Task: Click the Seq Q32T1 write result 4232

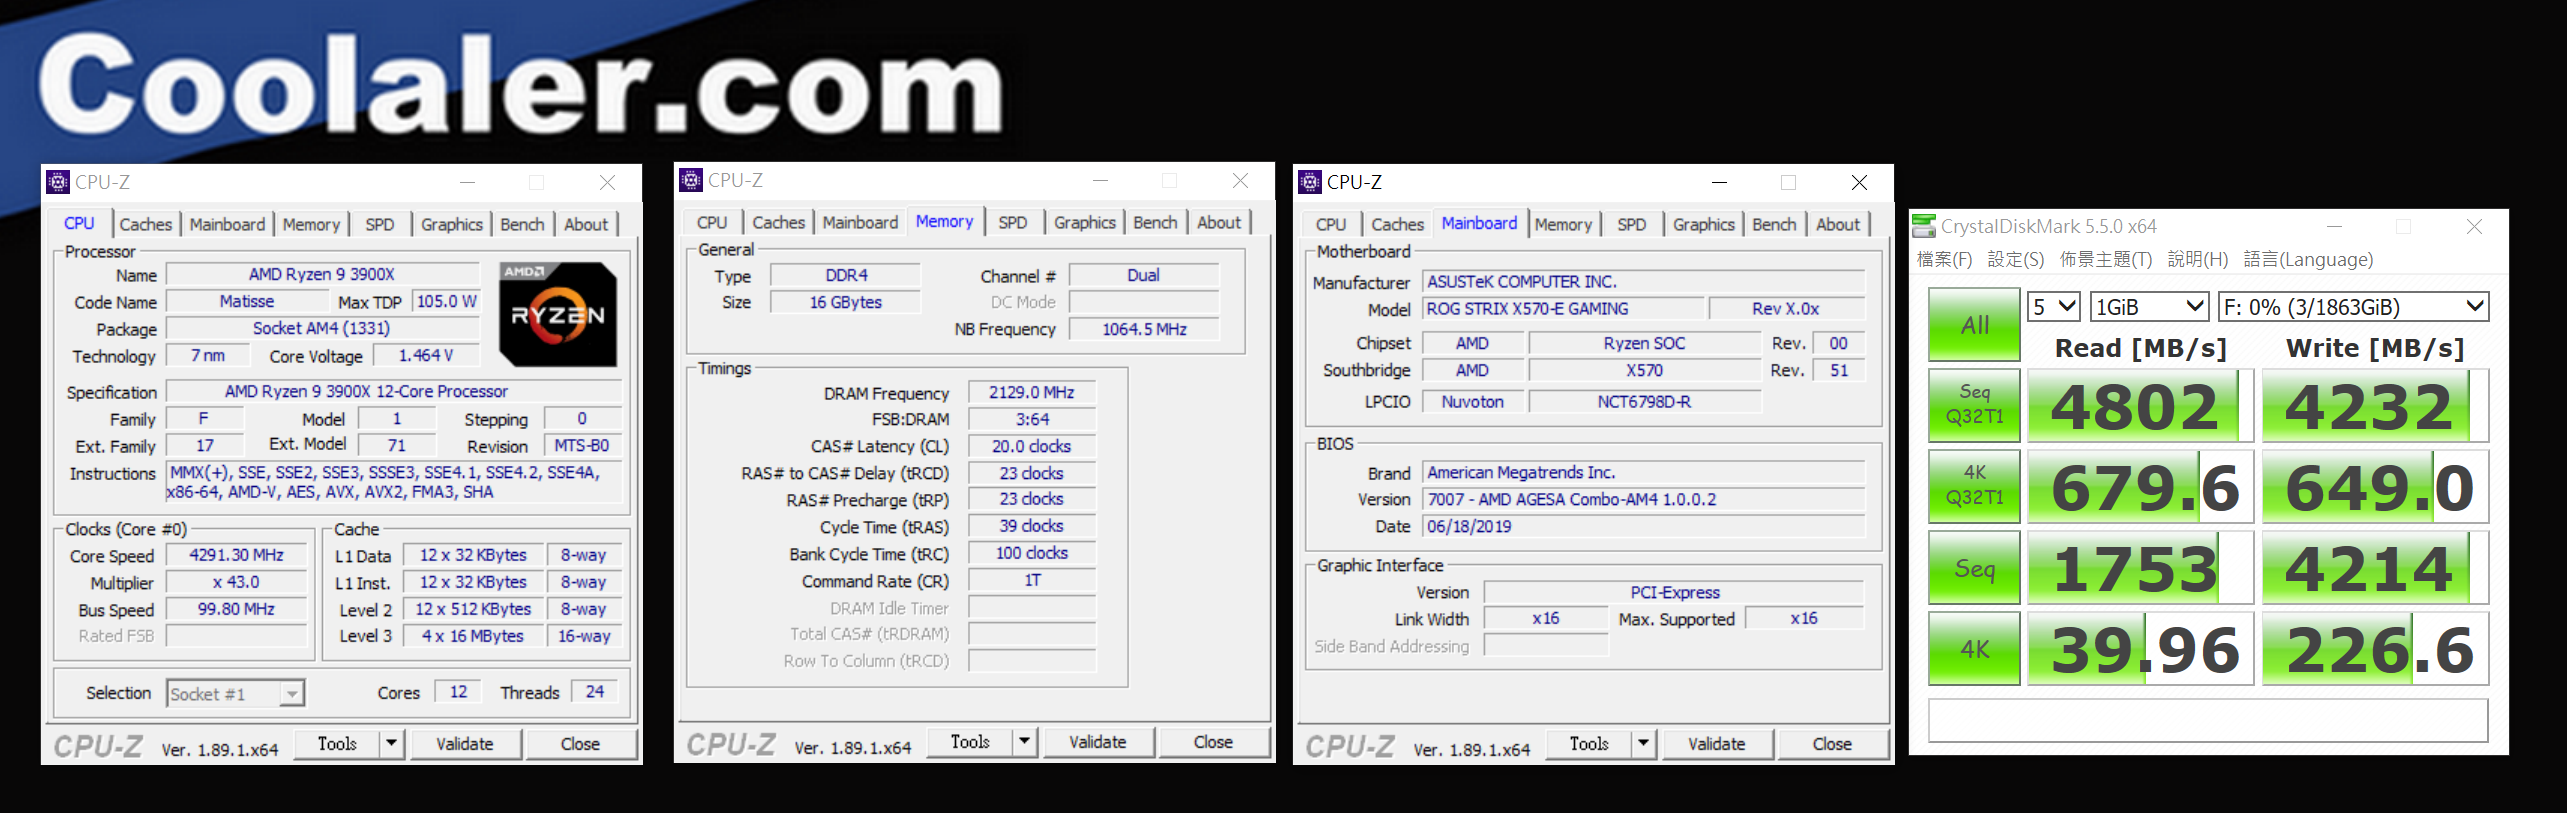Action: click(2375, 406)
